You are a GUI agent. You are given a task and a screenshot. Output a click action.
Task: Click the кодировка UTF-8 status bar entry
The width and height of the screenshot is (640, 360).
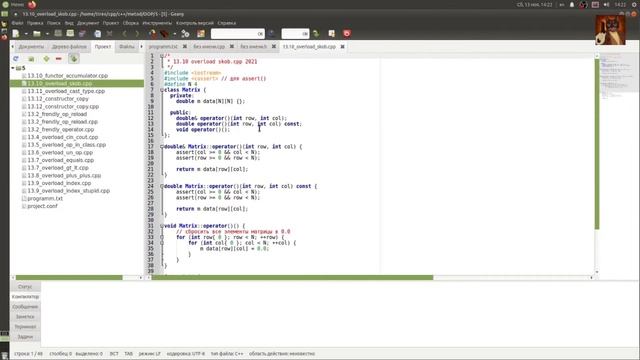click(186, 354)
